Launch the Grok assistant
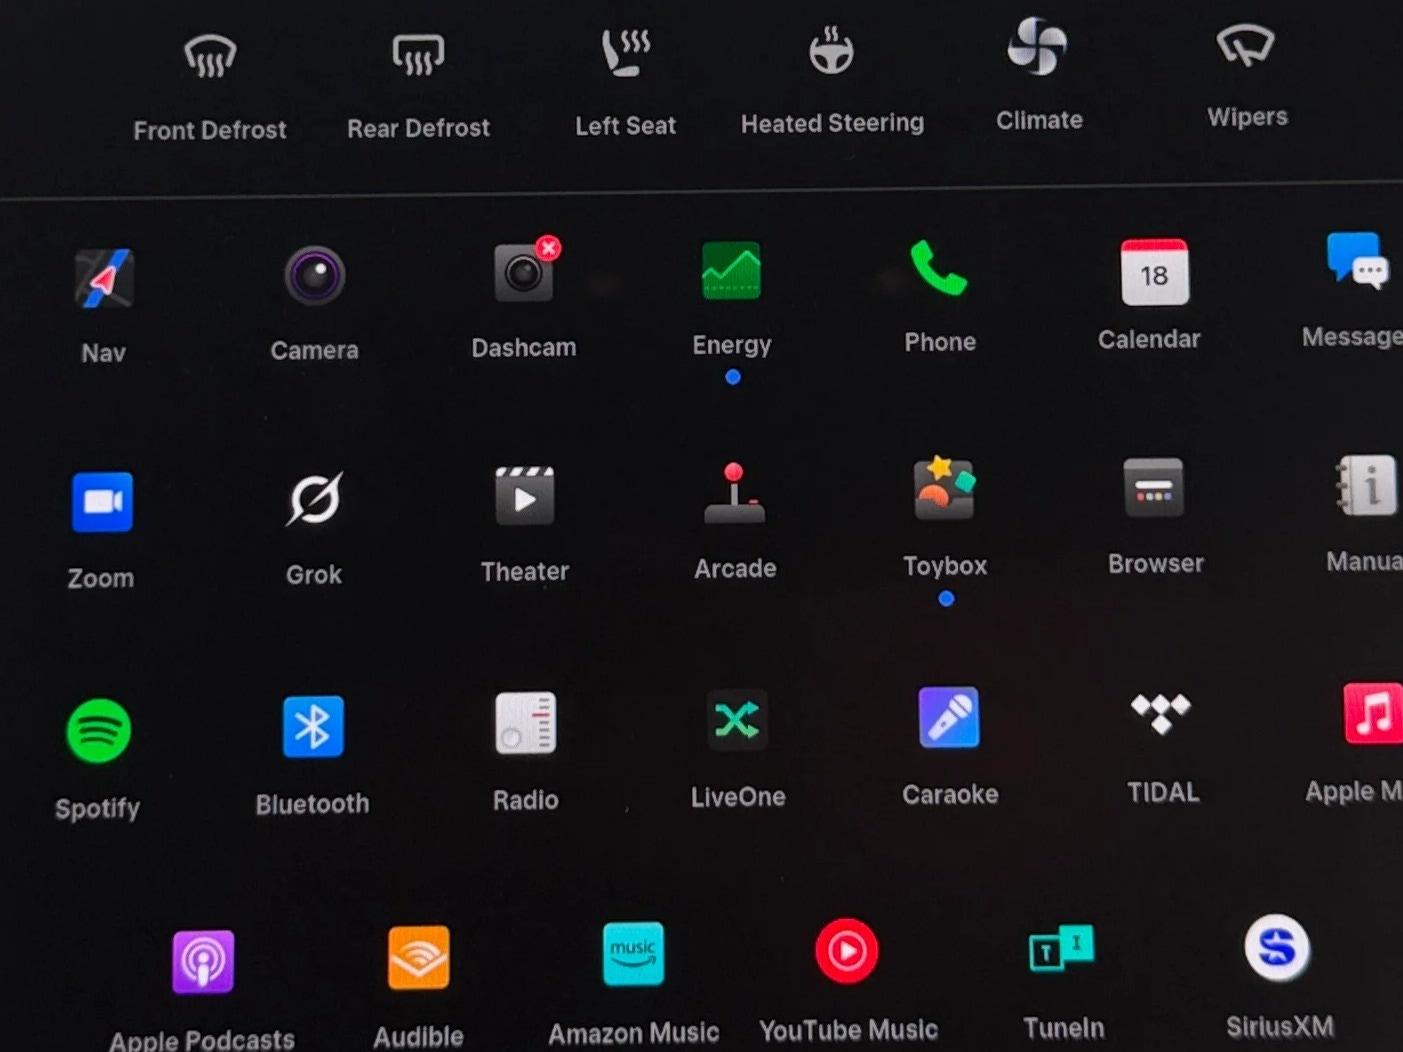1403x1052 pixels. click(315, 498)
